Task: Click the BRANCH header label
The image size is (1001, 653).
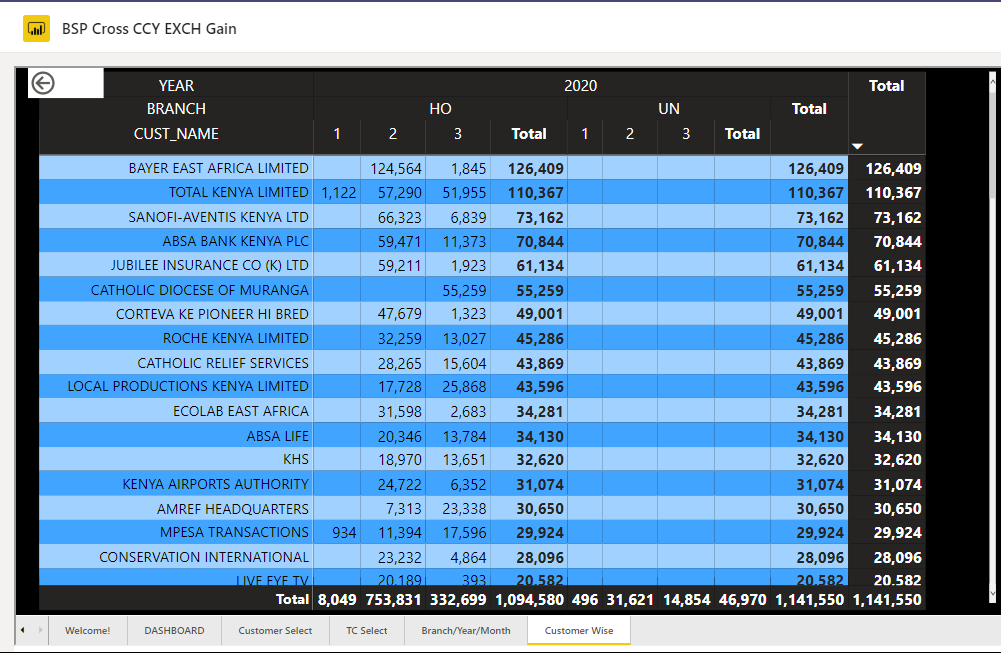Action: (176, 109)
